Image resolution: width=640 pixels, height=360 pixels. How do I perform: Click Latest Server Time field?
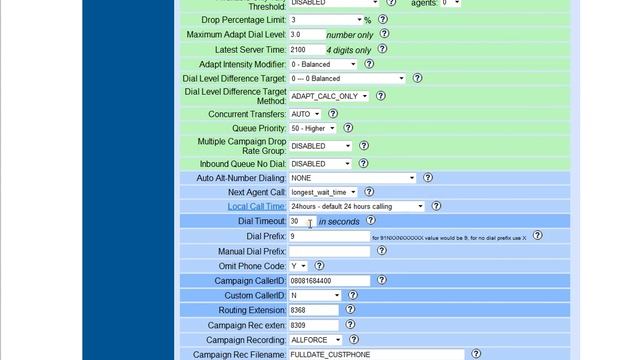click(x=307, y=50)
